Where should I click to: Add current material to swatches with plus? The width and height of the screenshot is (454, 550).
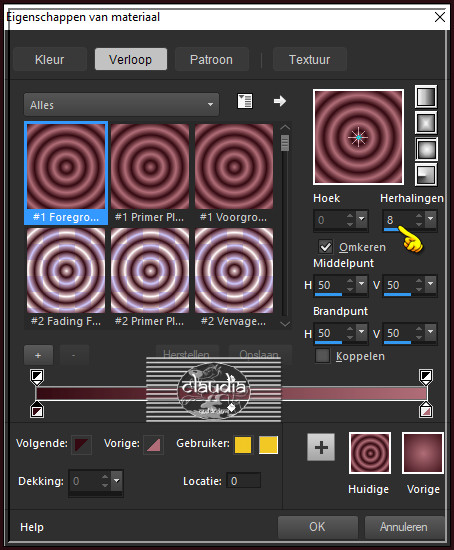(321, 447)
